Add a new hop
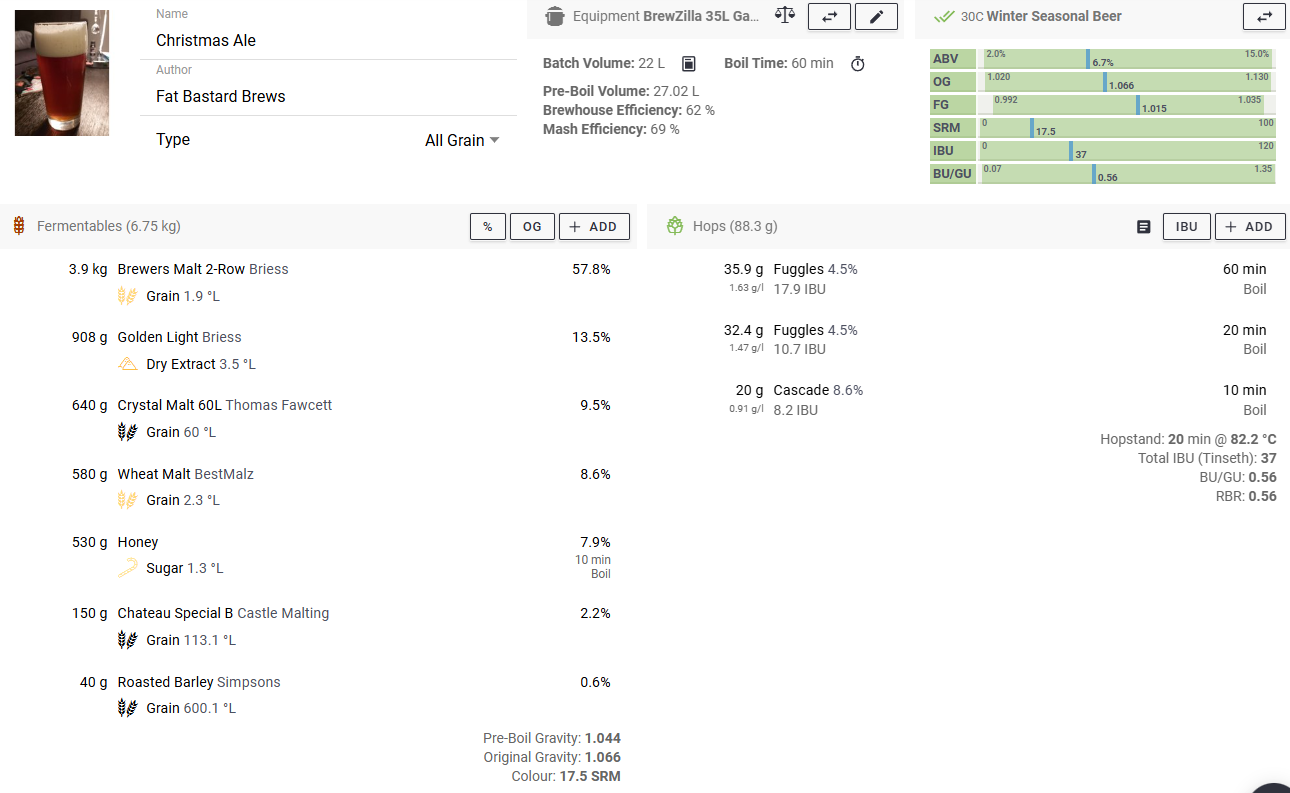This screenshot has width=1290, height=793. 1250,227
